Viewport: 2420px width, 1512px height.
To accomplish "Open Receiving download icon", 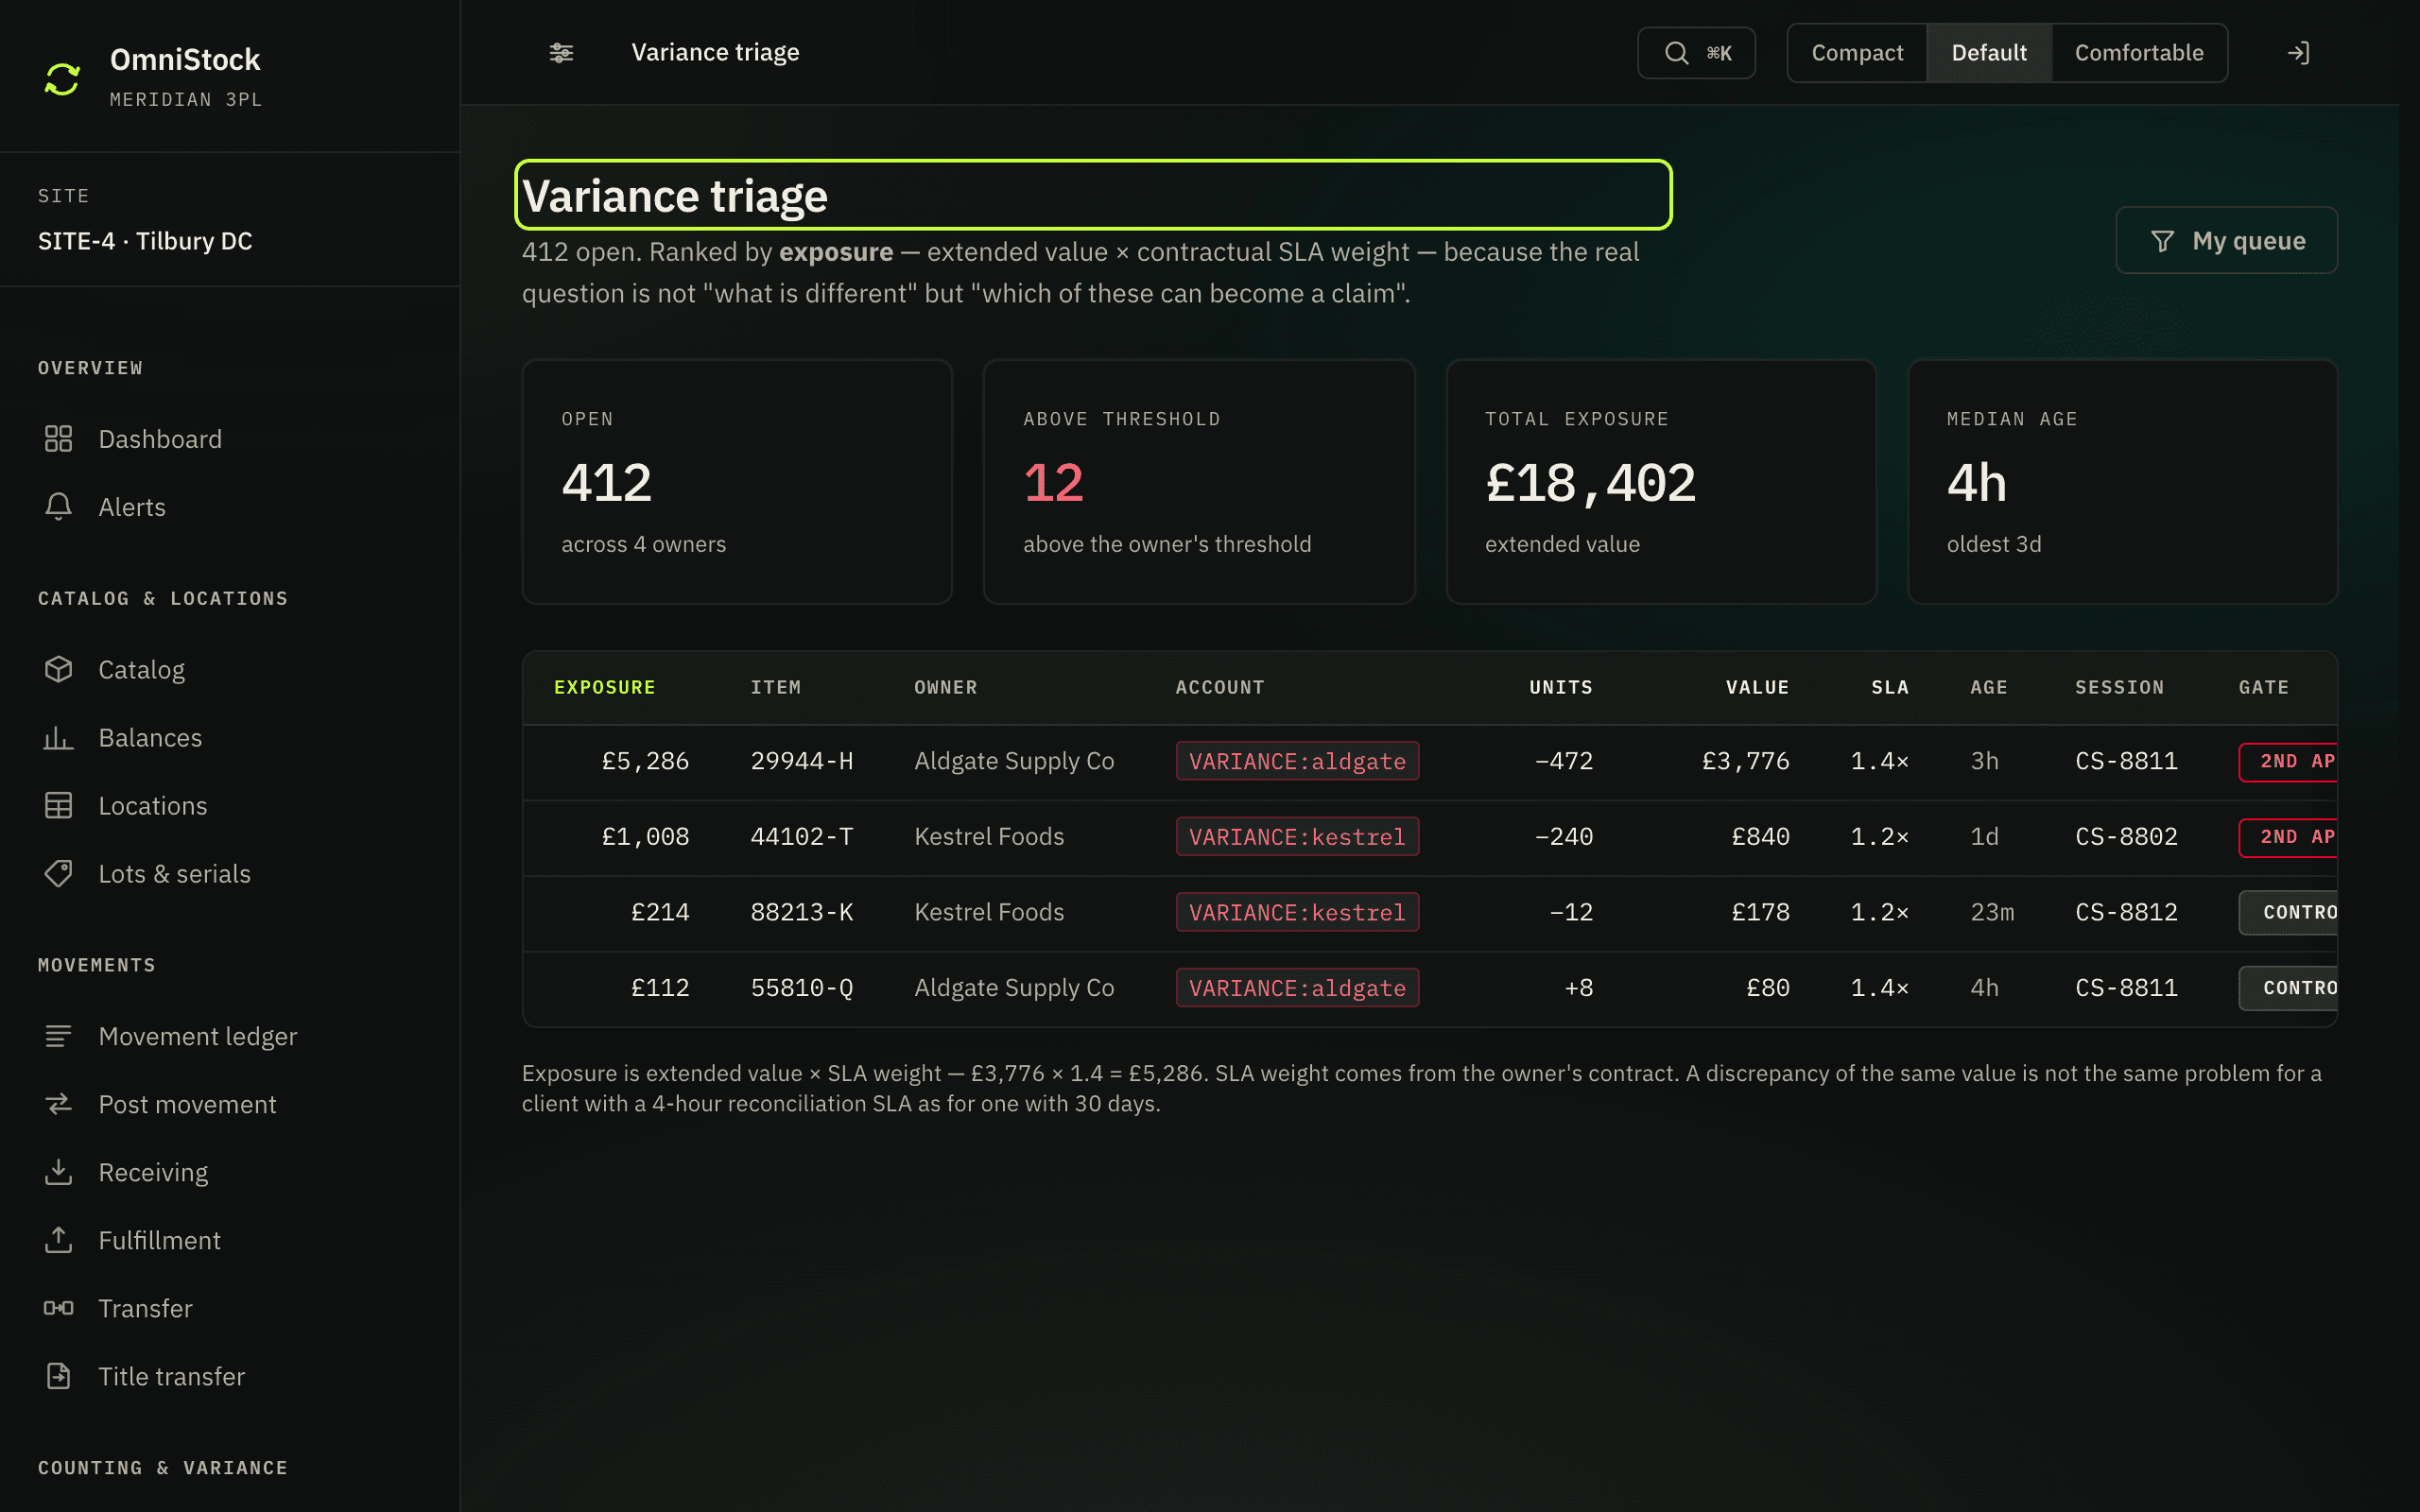I will [x=59, y=1172].
